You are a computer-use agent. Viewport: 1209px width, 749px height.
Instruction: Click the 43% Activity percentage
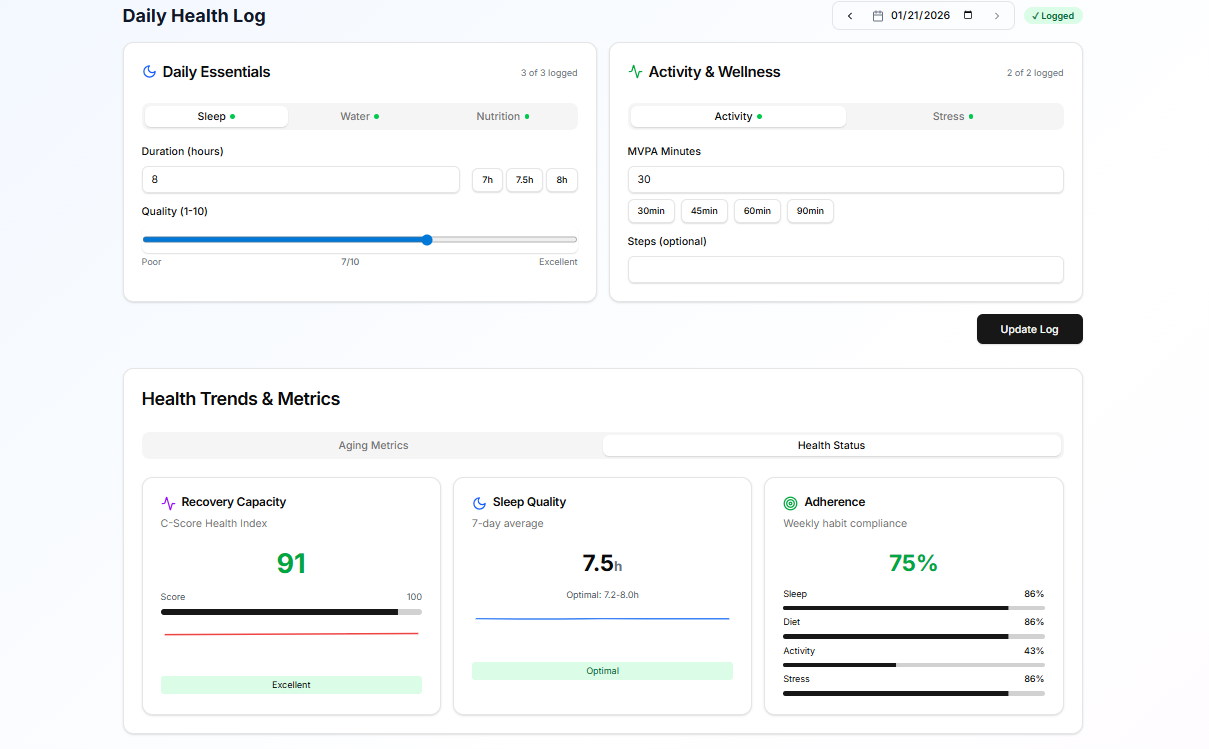[1034, 651]
